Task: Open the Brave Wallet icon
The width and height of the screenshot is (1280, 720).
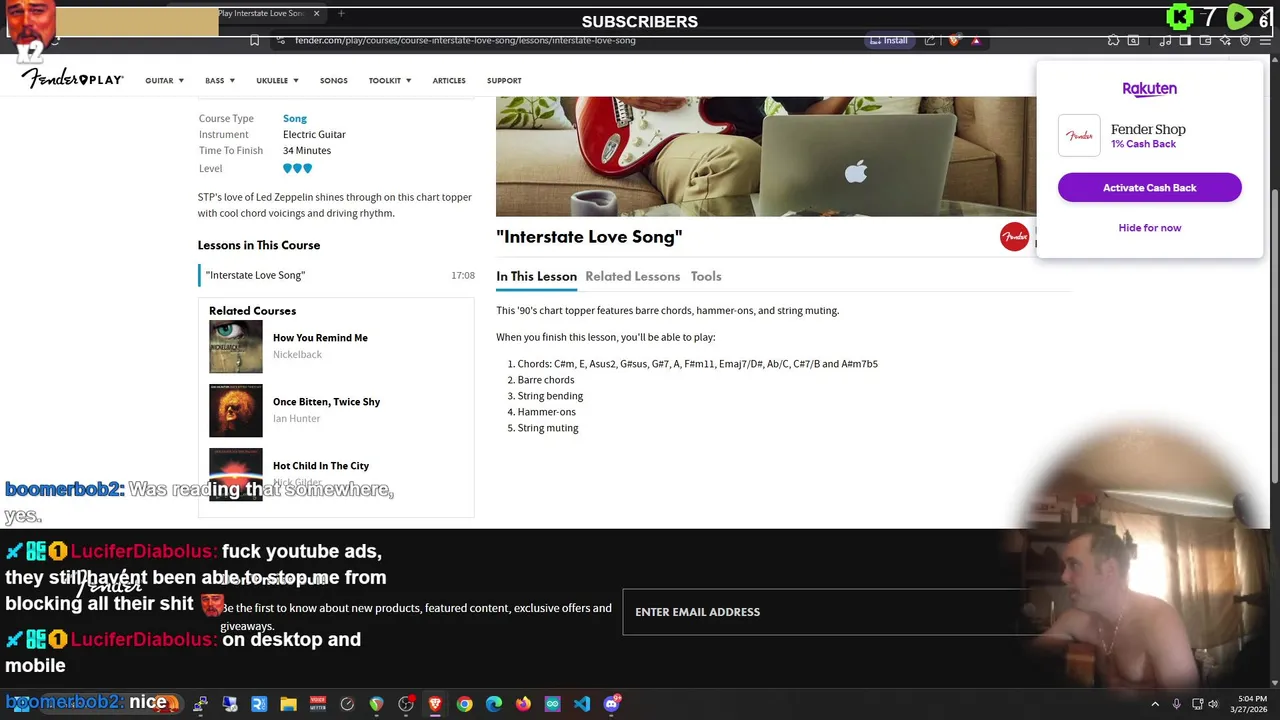Action: pyautogui.click(x=1206, y=41)
